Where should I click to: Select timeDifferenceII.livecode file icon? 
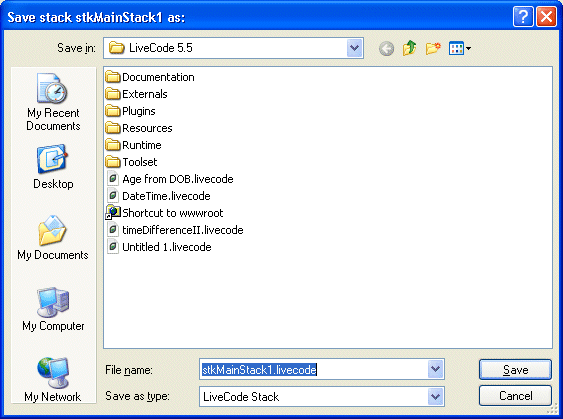coord(113,229)
